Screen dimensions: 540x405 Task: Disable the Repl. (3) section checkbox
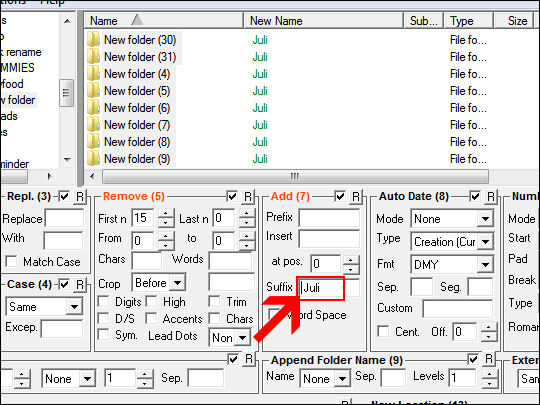pyautogui.click(x=64, y=196)
